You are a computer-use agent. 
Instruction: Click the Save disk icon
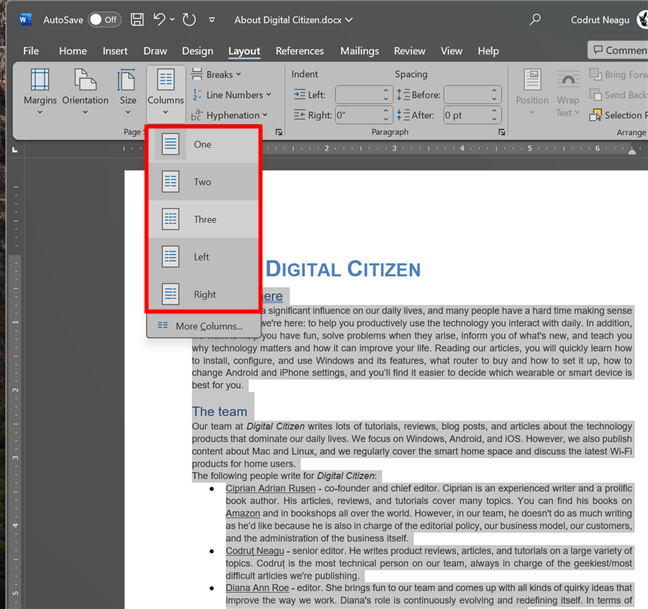[137, 19]
